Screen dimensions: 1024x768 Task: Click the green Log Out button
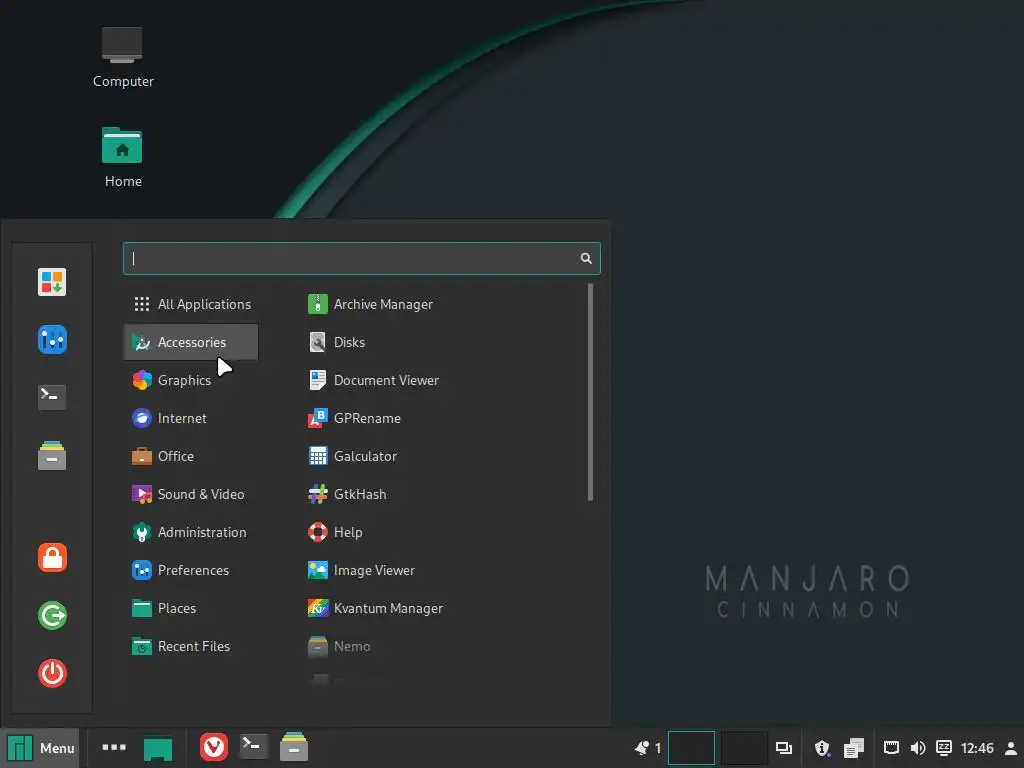(52, 615)
